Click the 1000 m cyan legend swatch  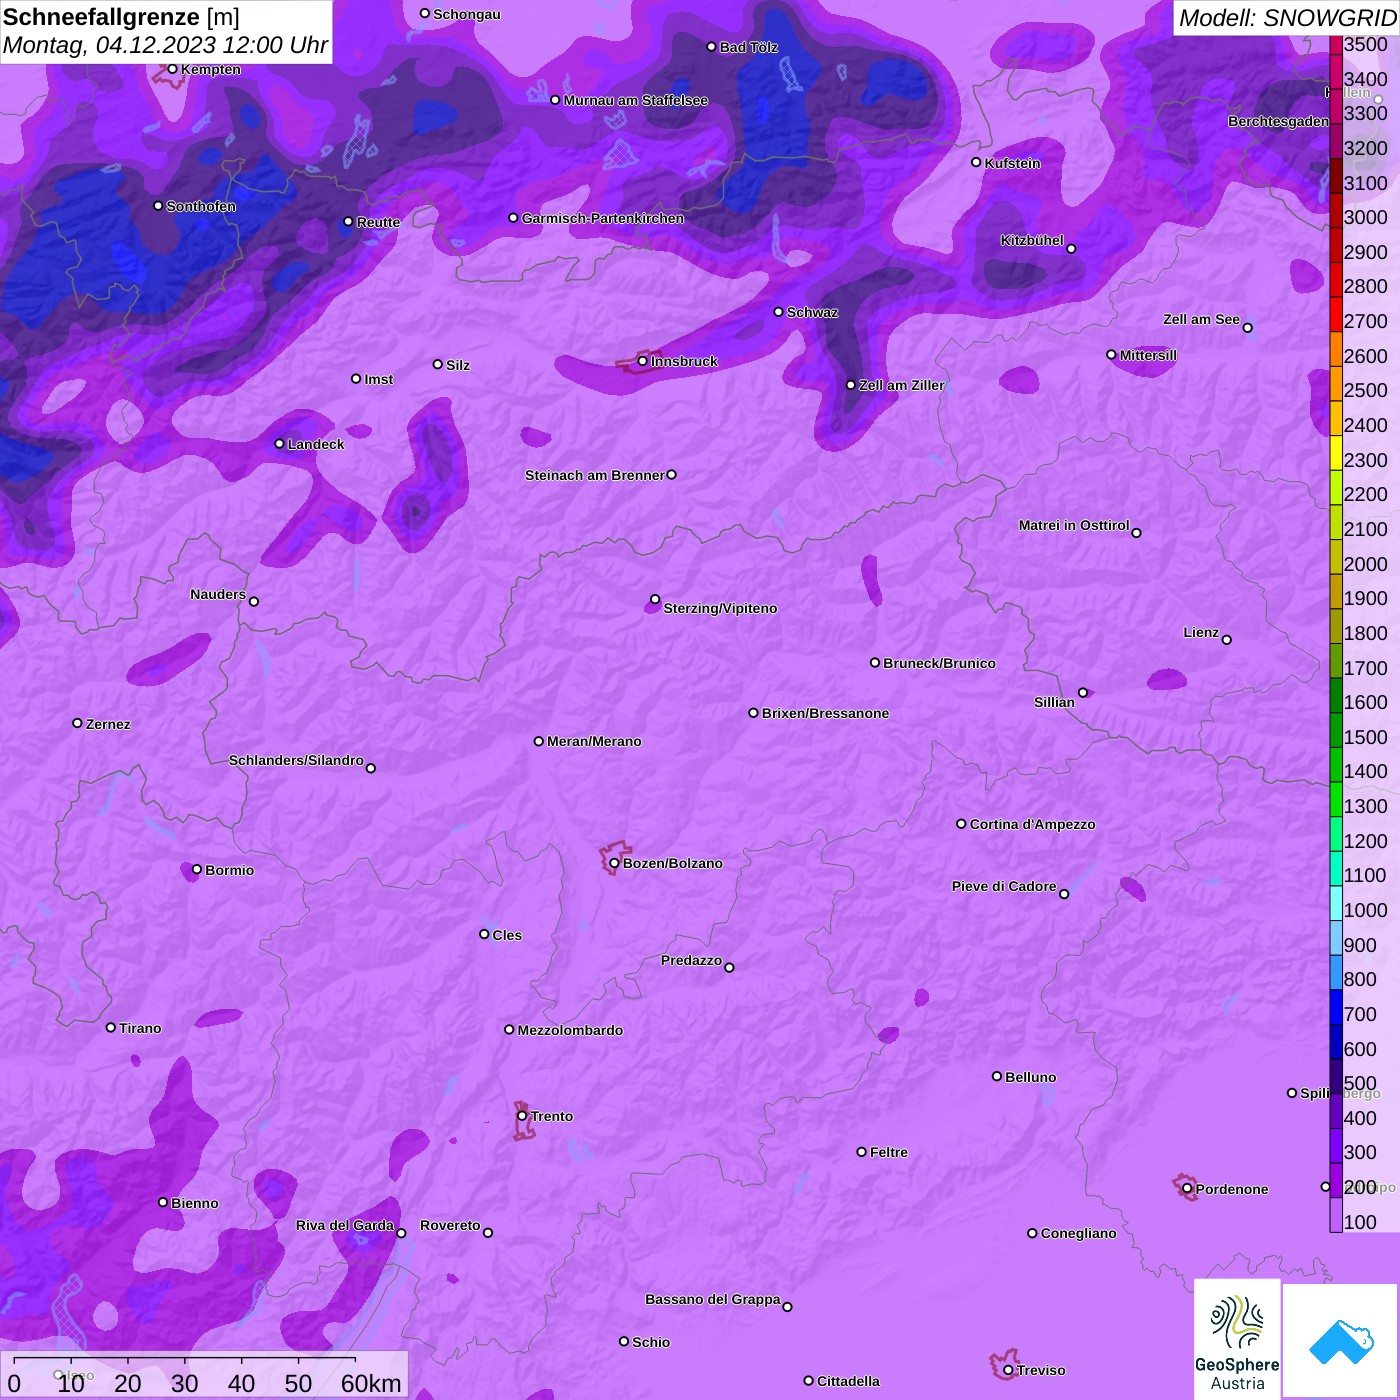click(1336, 903)
